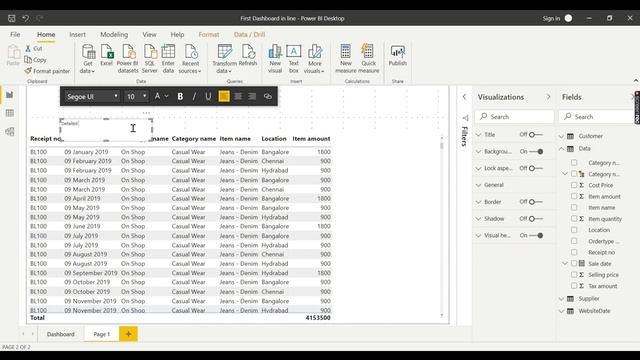The image size is (640, 360).
Task: Add a new report page
Action: 128,334
